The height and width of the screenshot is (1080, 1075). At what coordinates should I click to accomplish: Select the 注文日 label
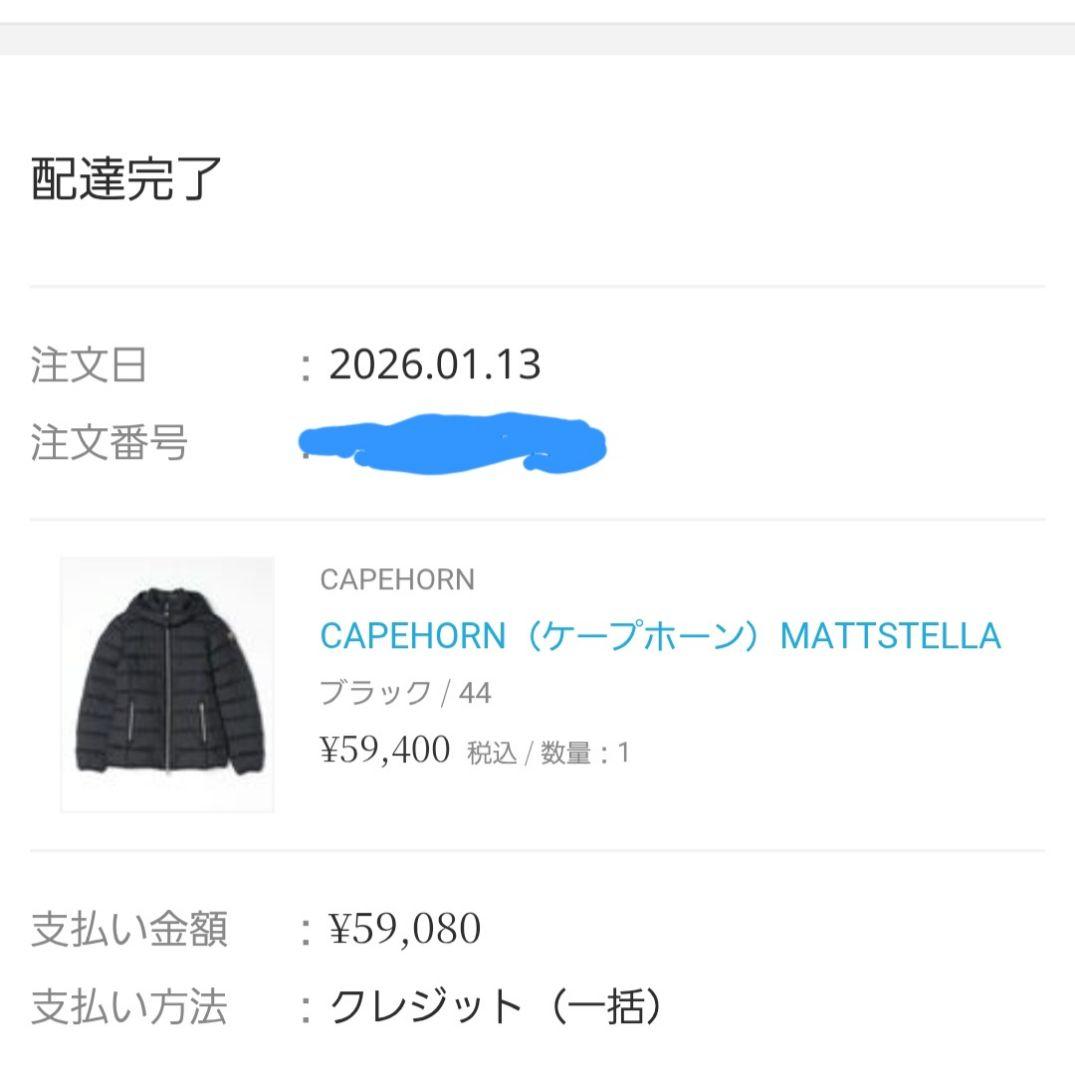click(x=90, y=365)
